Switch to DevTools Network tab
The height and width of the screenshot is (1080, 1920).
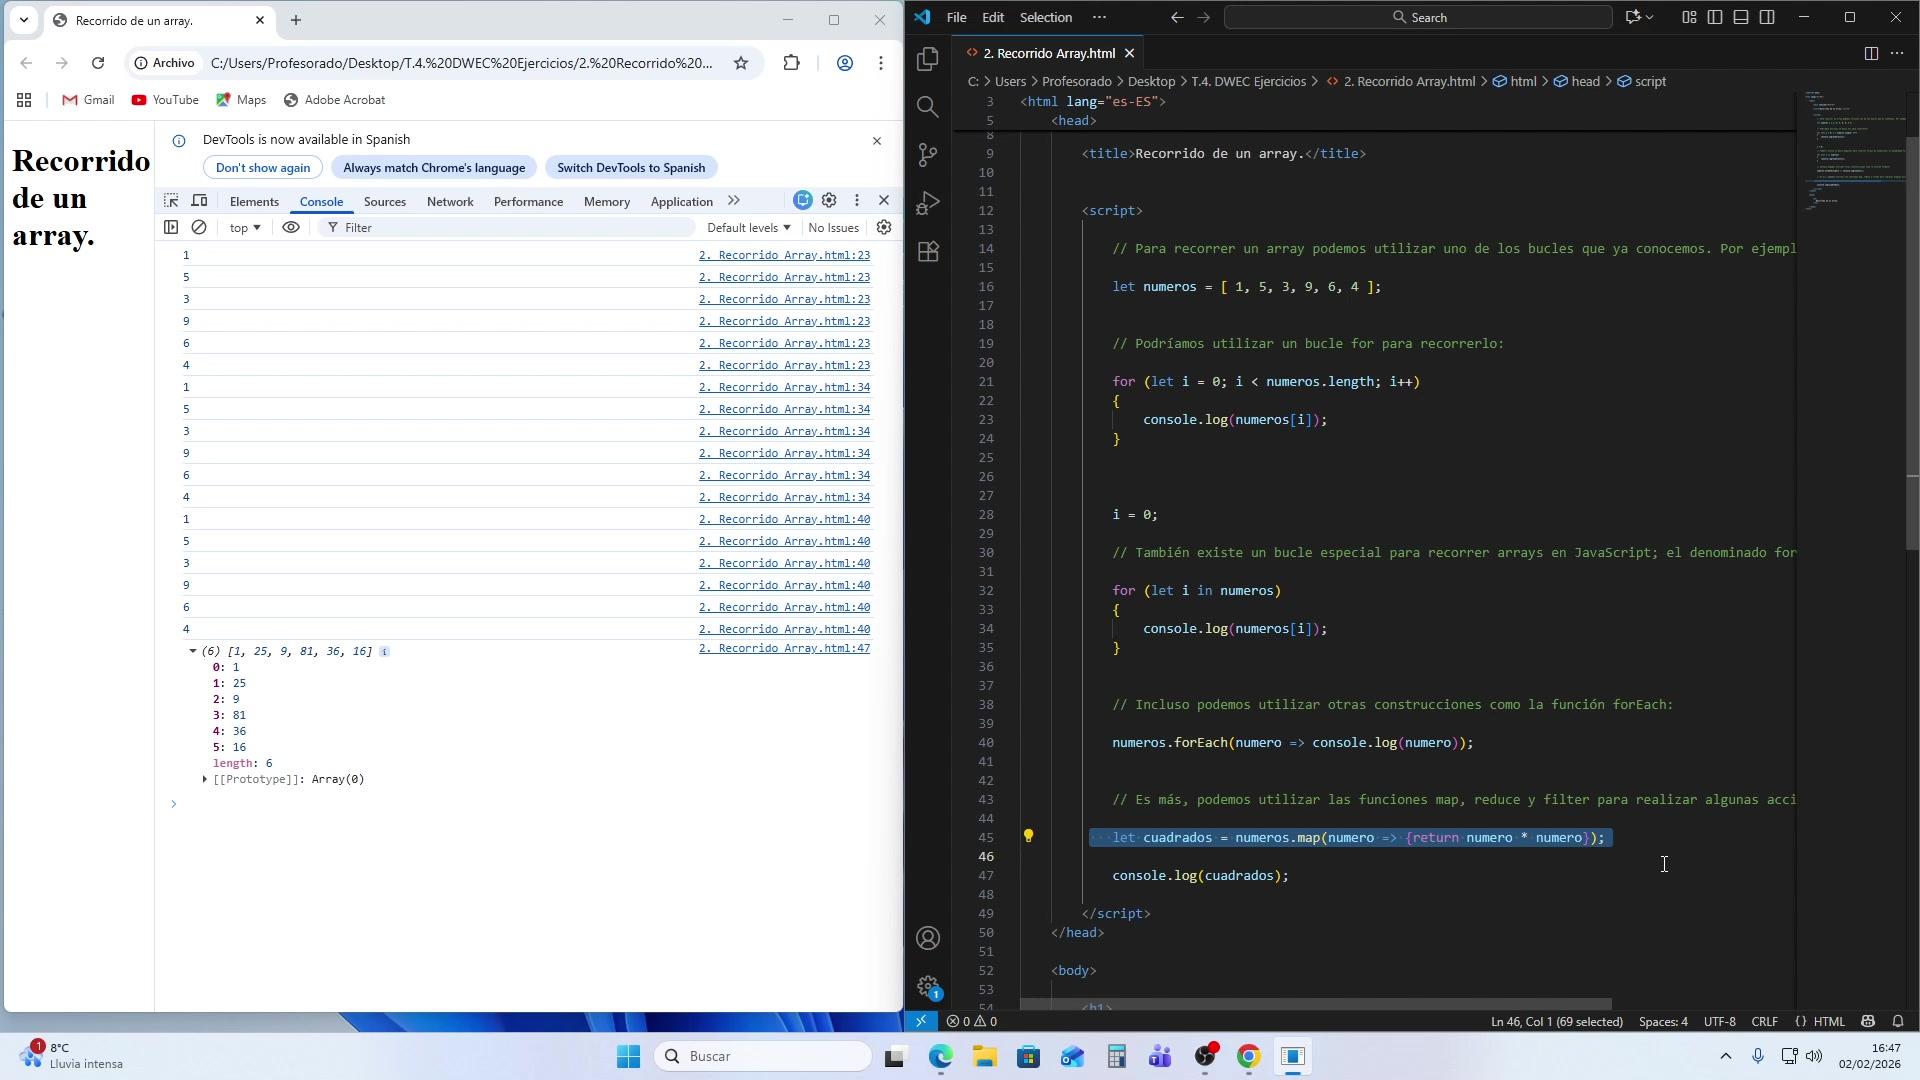point(450,202)
